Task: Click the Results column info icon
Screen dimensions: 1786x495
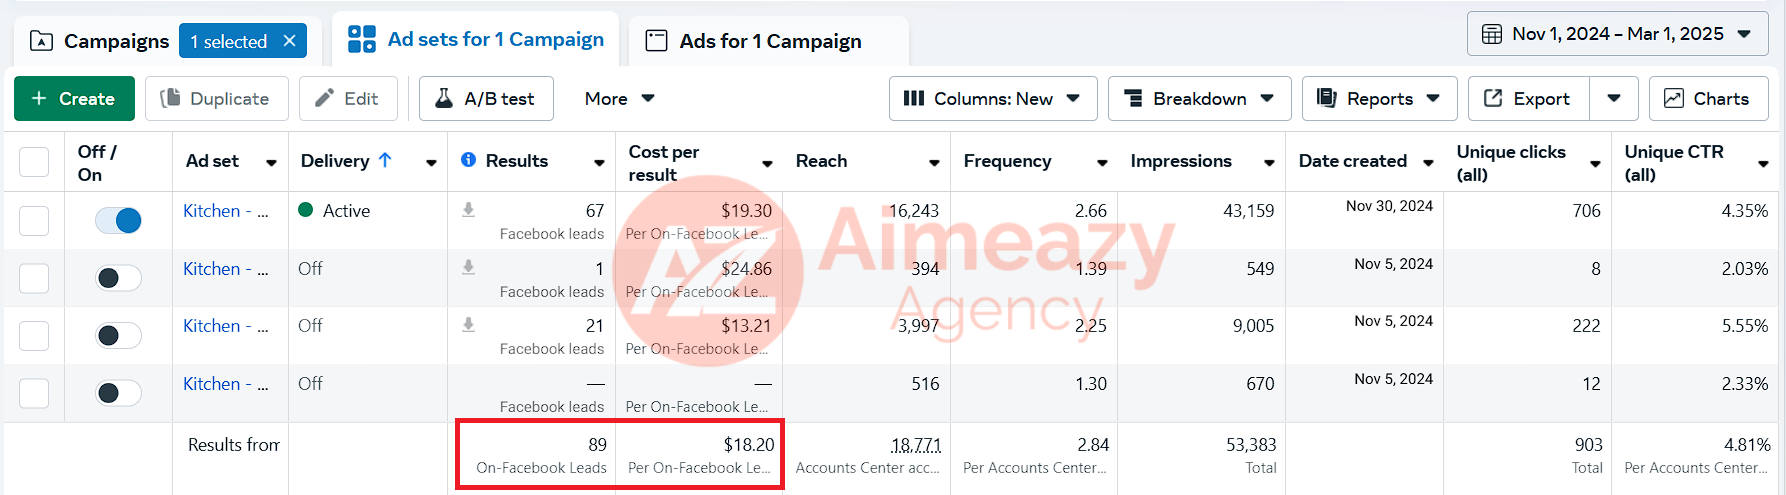Action: [468, 160]
